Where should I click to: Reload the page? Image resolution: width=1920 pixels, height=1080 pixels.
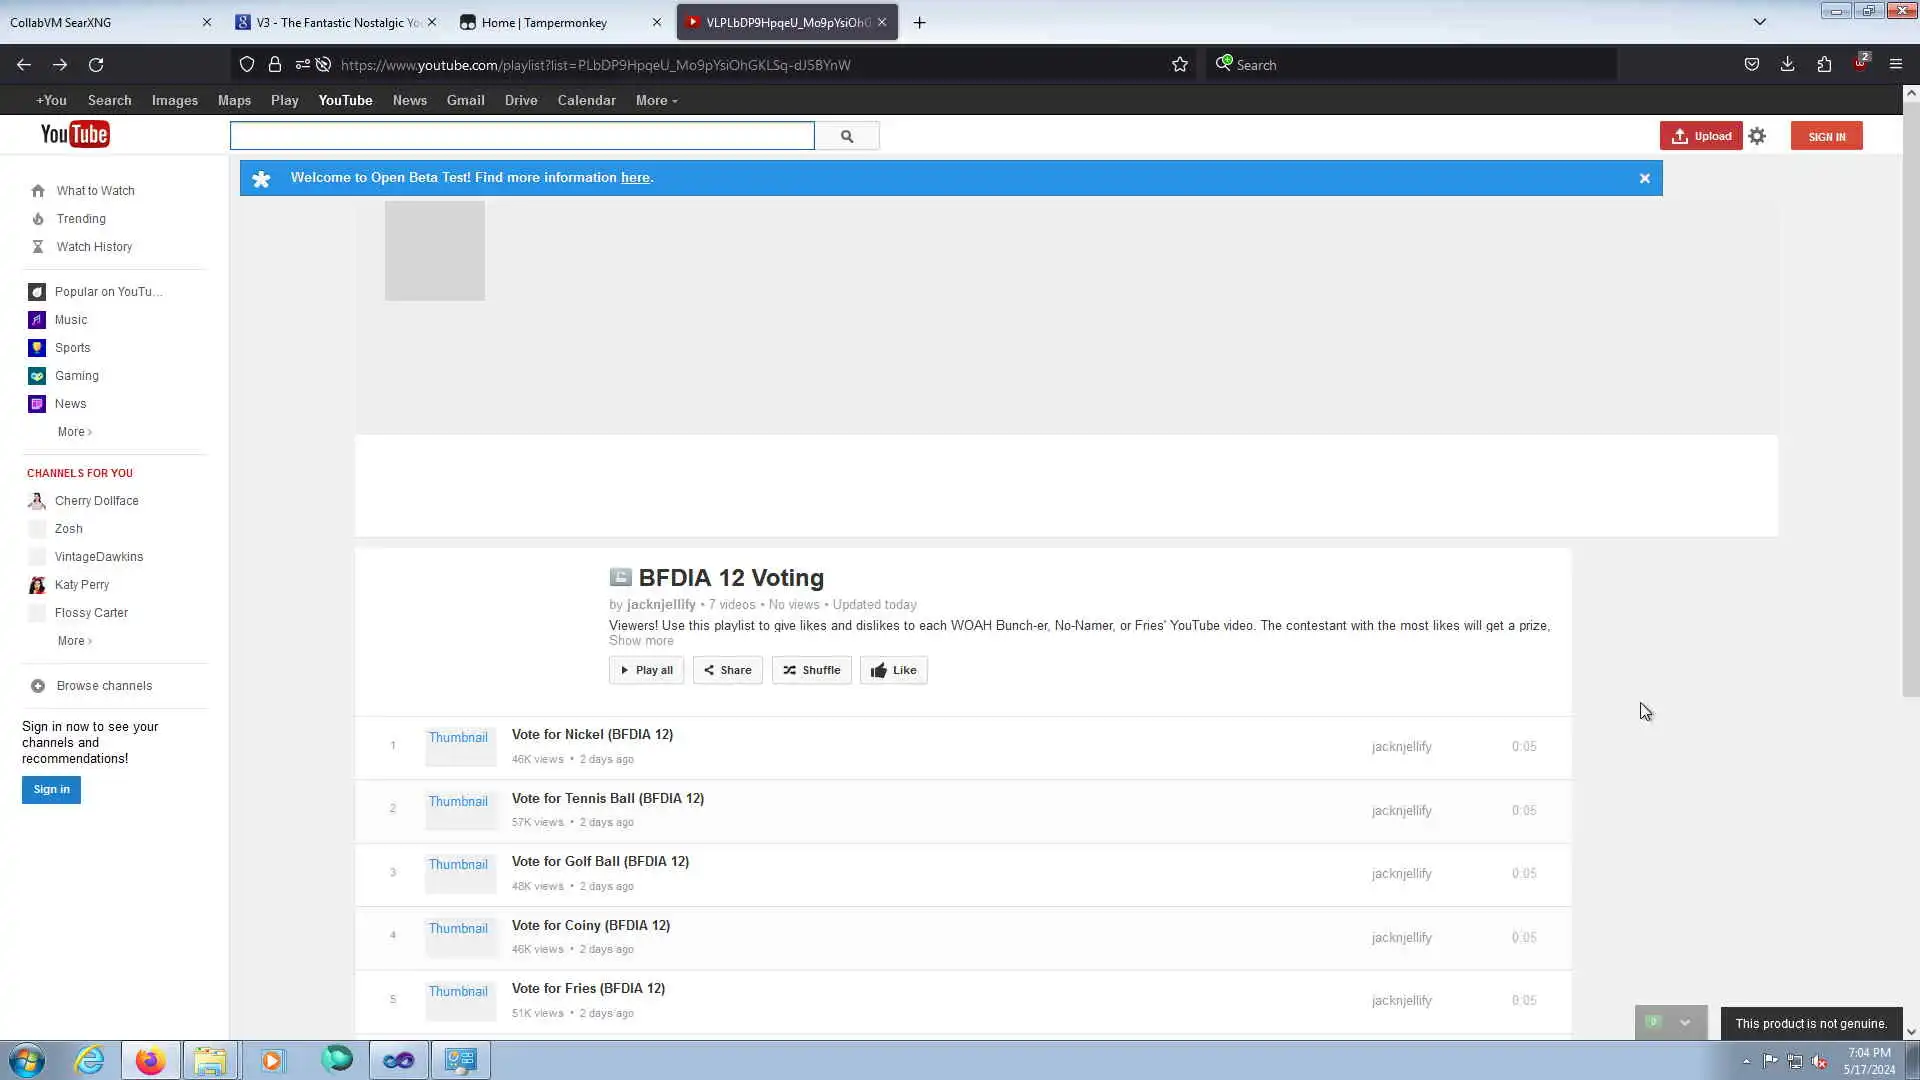click(96, 65)
